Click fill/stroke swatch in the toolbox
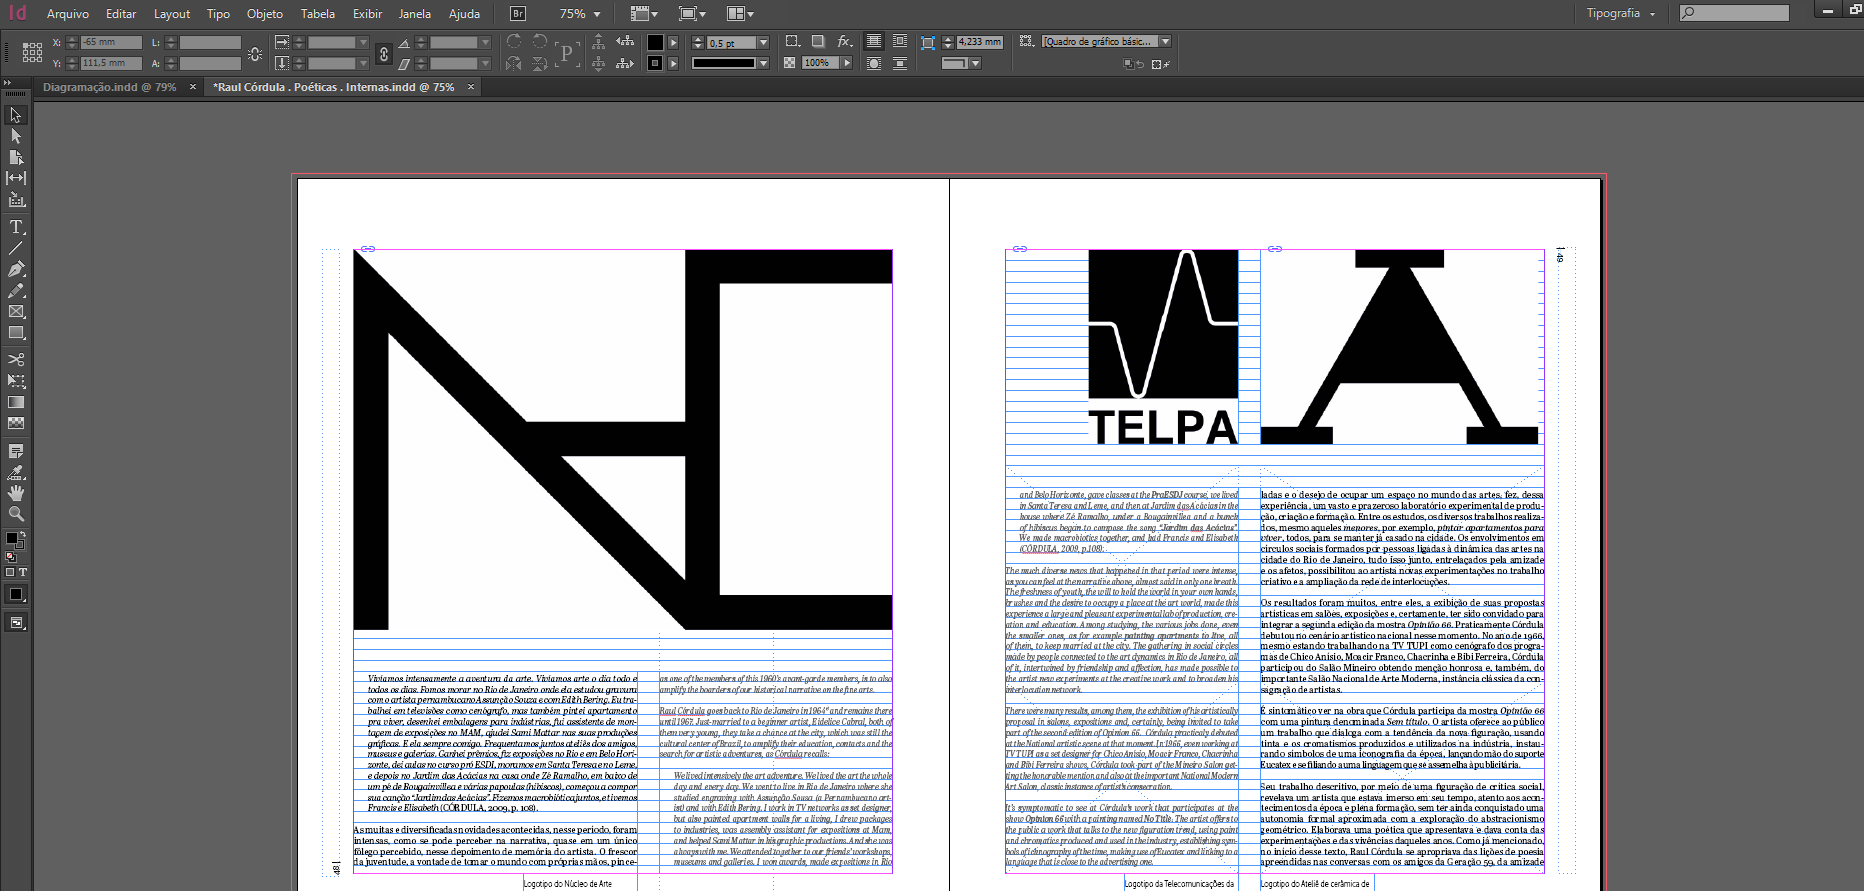The height and width of the screenshot is (891, 1864). click(14, 539)
